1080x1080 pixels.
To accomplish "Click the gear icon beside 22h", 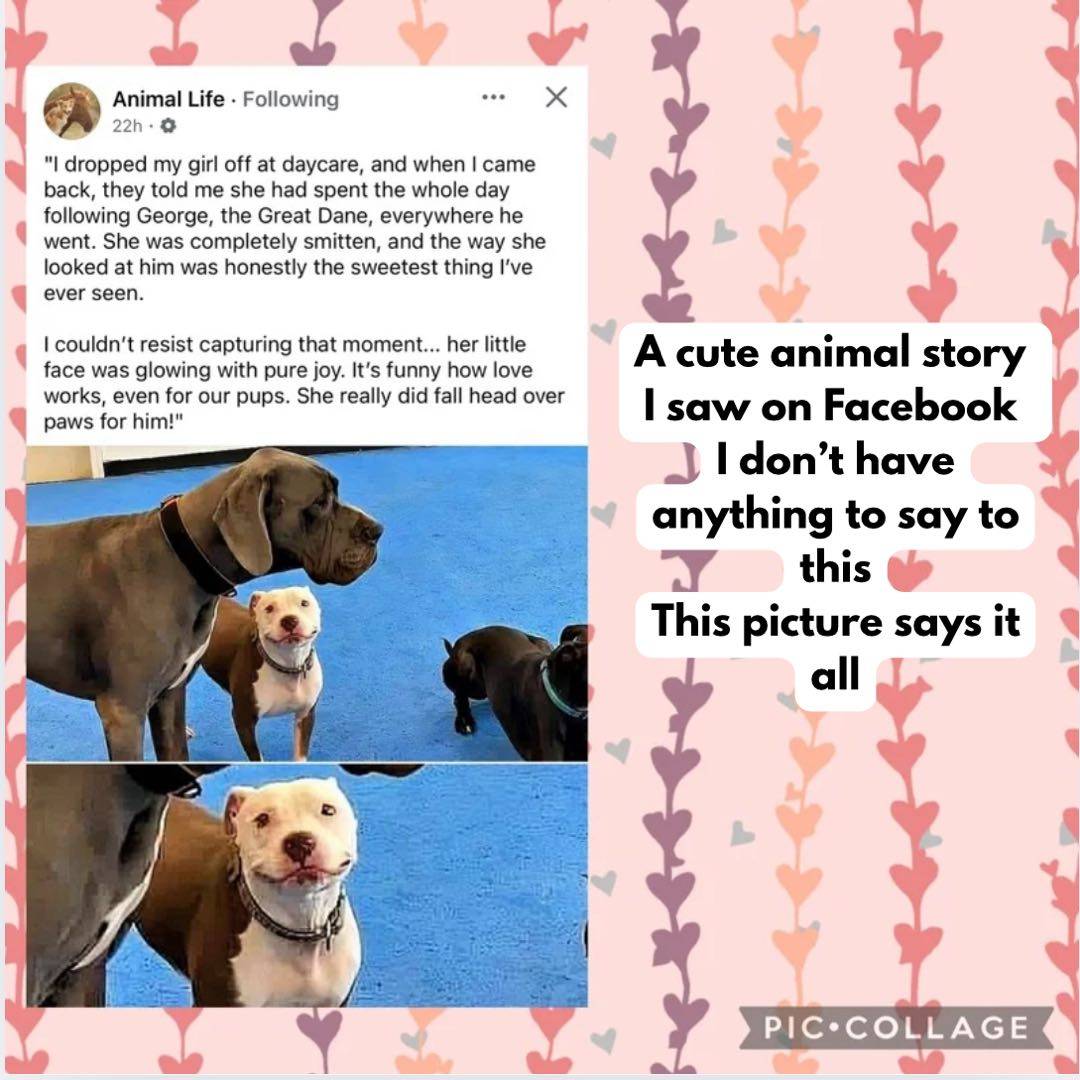I will pos(168,125).
